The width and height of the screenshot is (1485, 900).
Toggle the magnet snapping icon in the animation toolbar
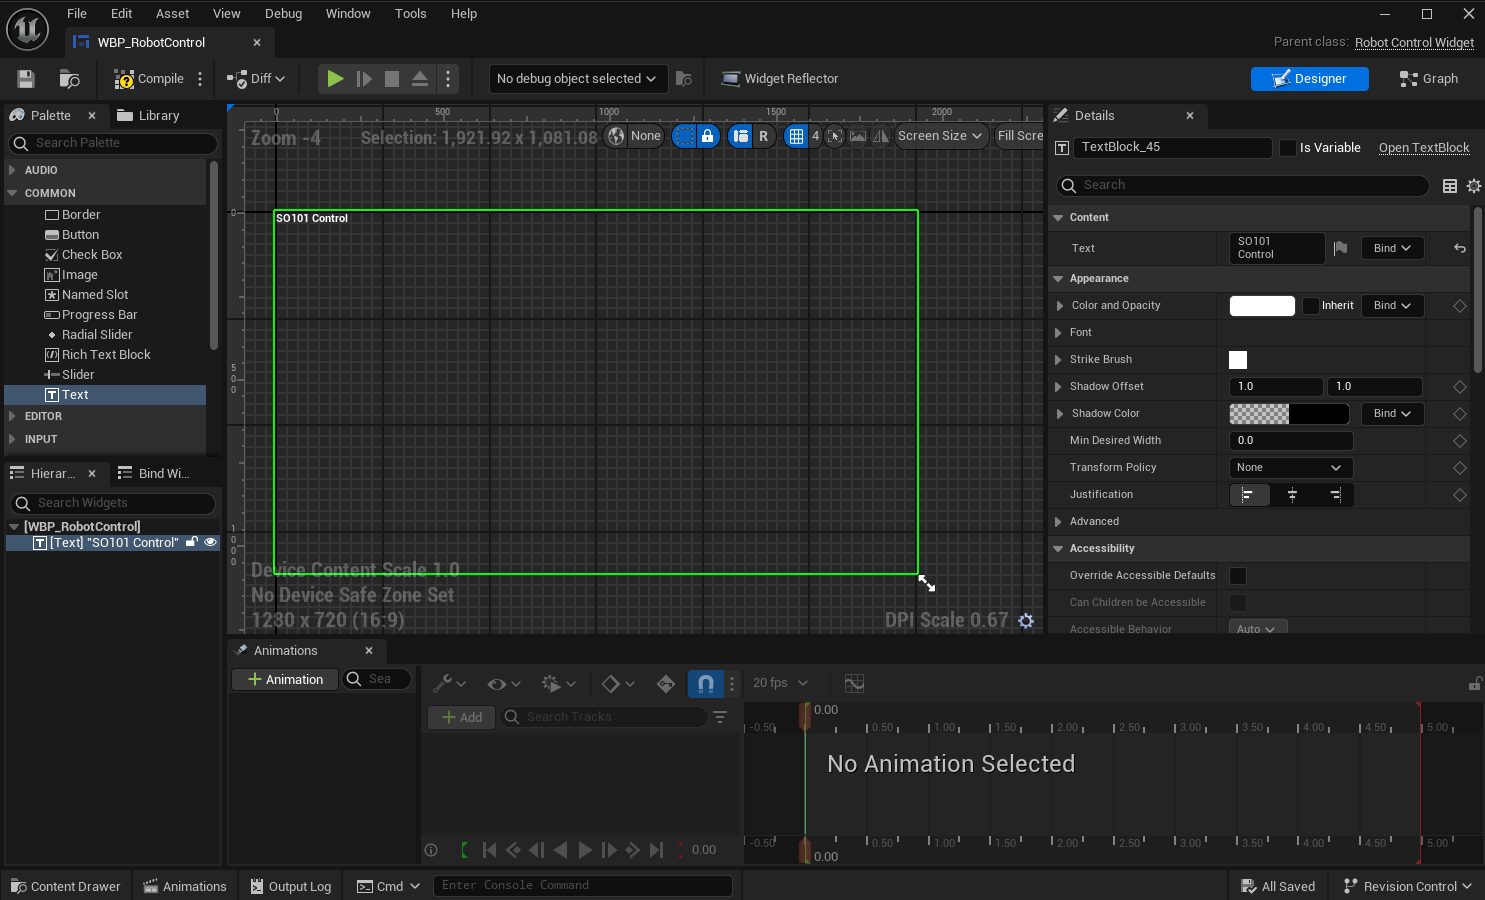click(705, 684)
